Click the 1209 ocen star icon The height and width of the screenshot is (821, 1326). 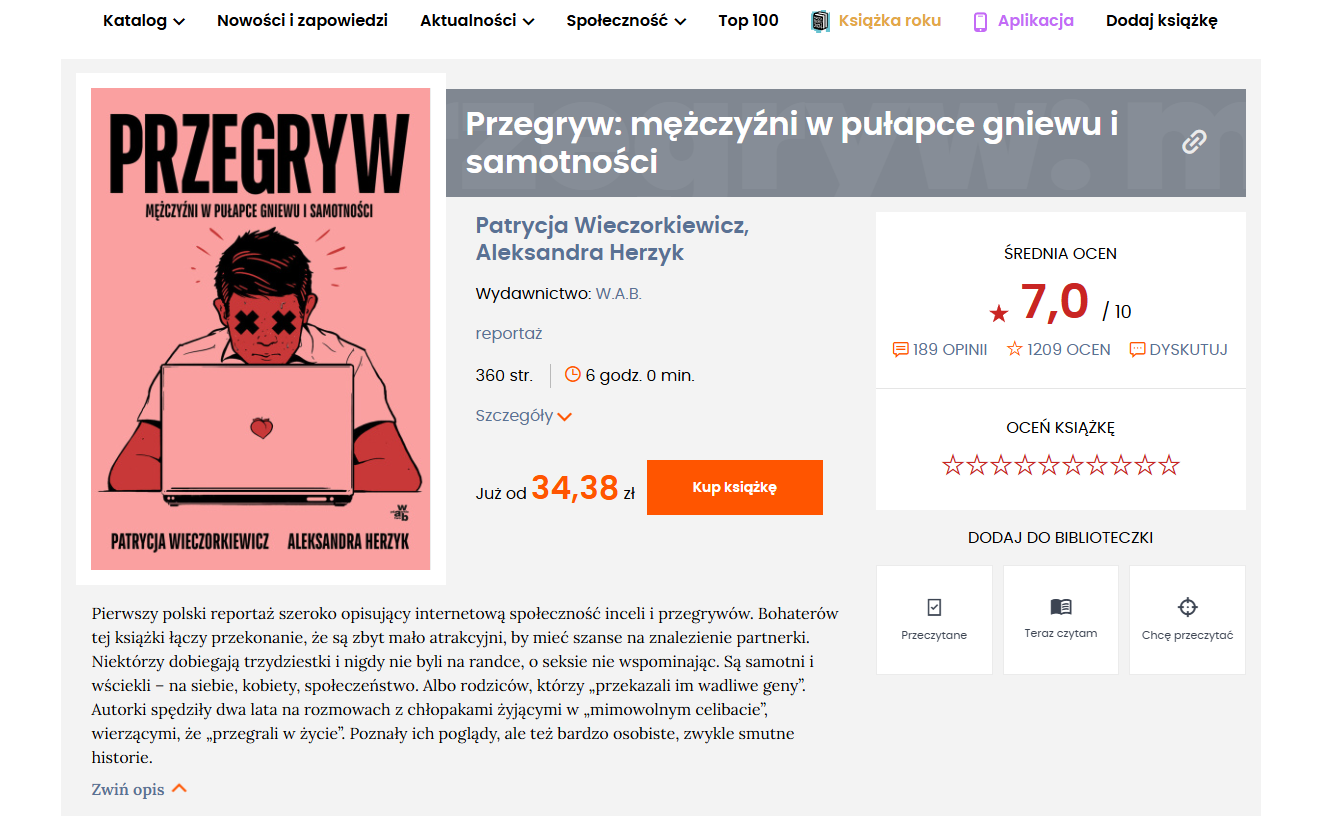click(x=1015, y=349)
